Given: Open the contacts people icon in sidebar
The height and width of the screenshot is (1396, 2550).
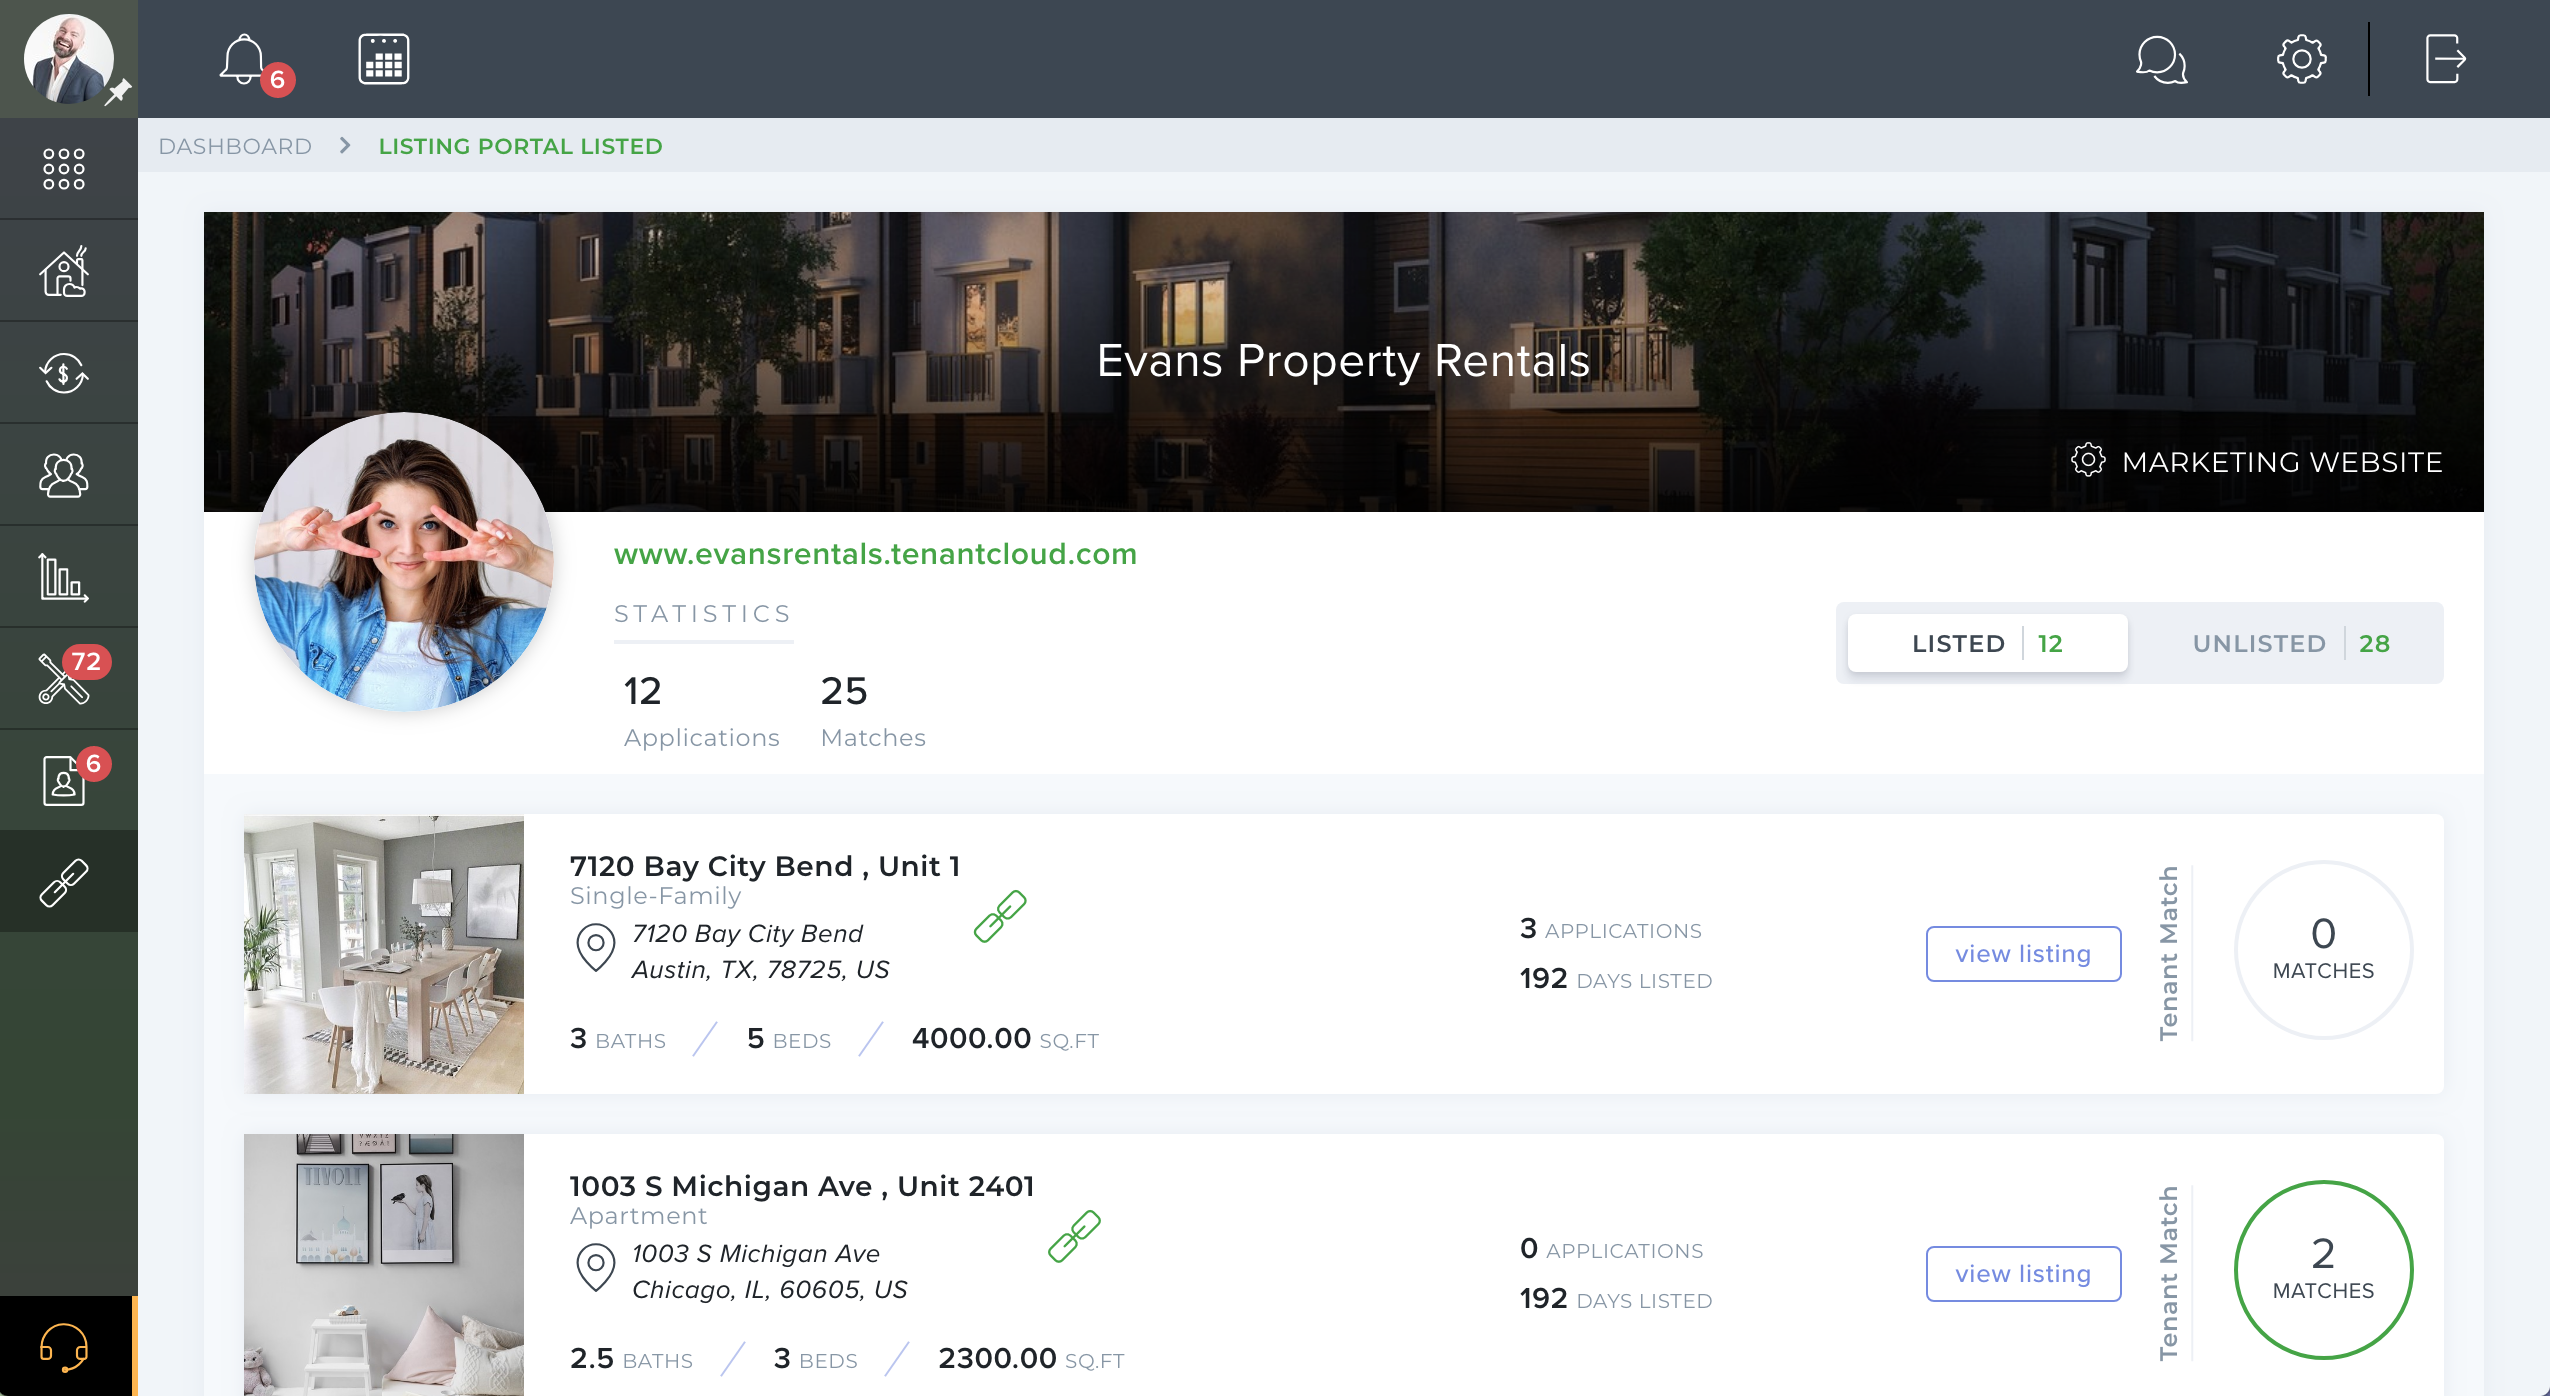Looking at the screenshot, I should pyautogui.click(x=64, y=475).
